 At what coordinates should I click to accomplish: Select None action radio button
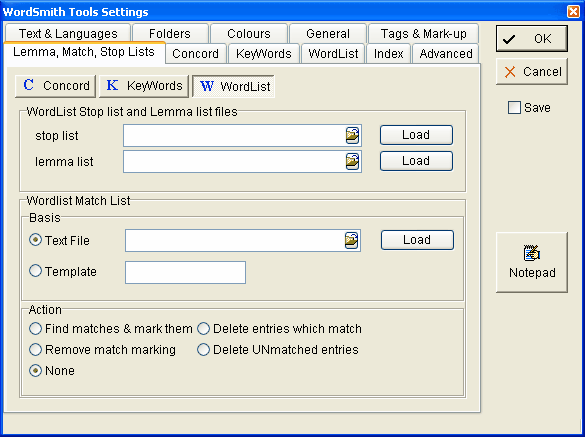pos(35,371)
